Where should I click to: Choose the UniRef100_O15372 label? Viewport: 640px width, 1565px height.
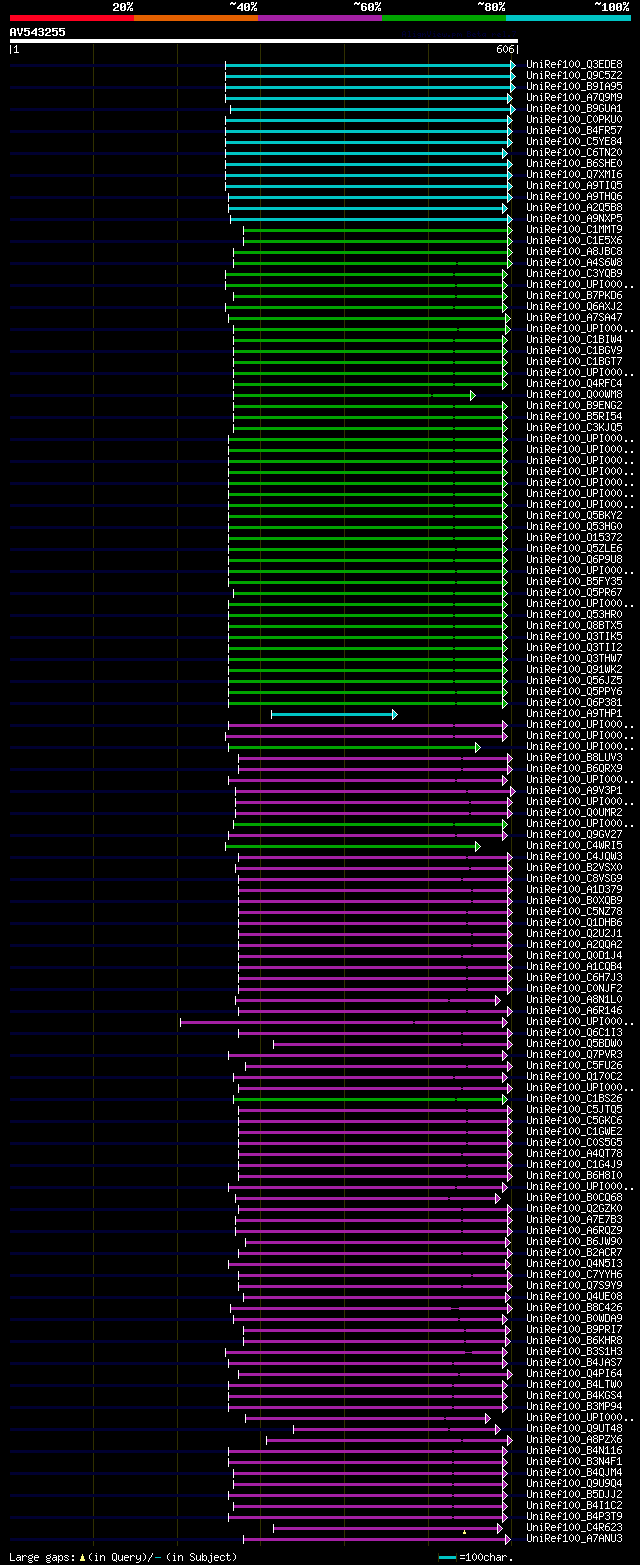click(x=574, y=537)
